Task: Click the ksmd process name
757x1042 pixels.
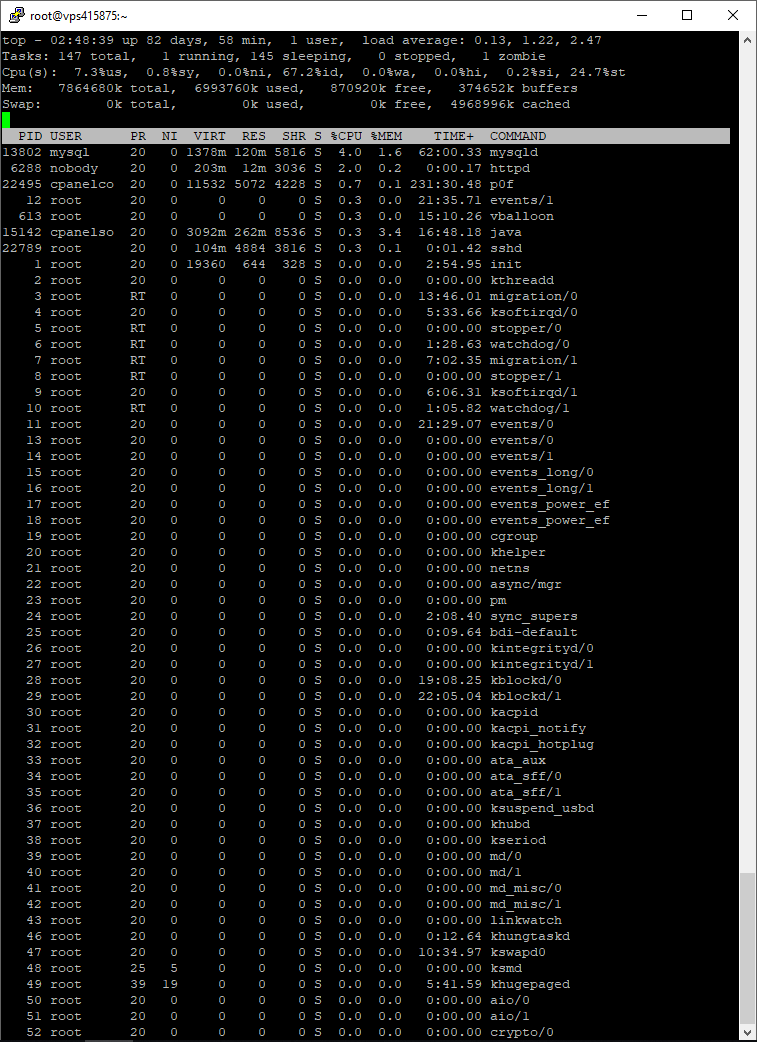Action: click(x=506, y=968)
